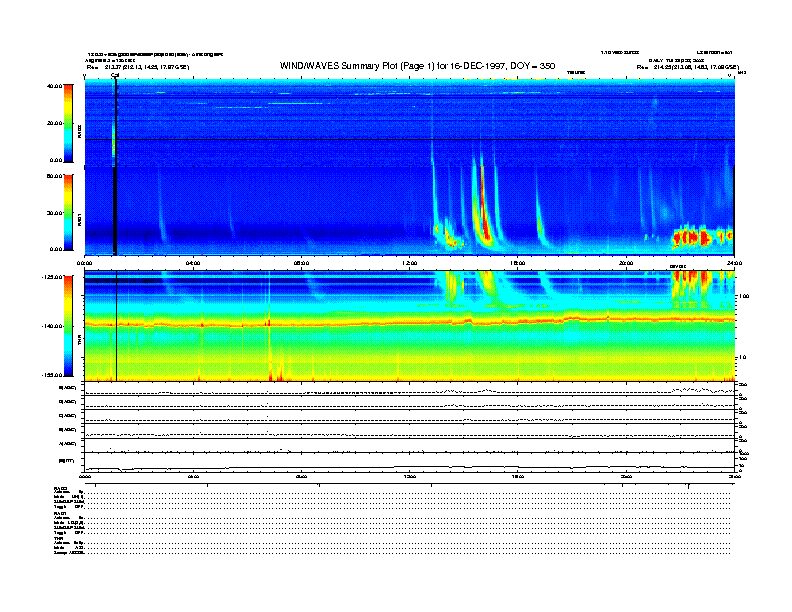
Task: Click the 10 frequency tick right of TNR panel
Action: [x=741, y=358]
